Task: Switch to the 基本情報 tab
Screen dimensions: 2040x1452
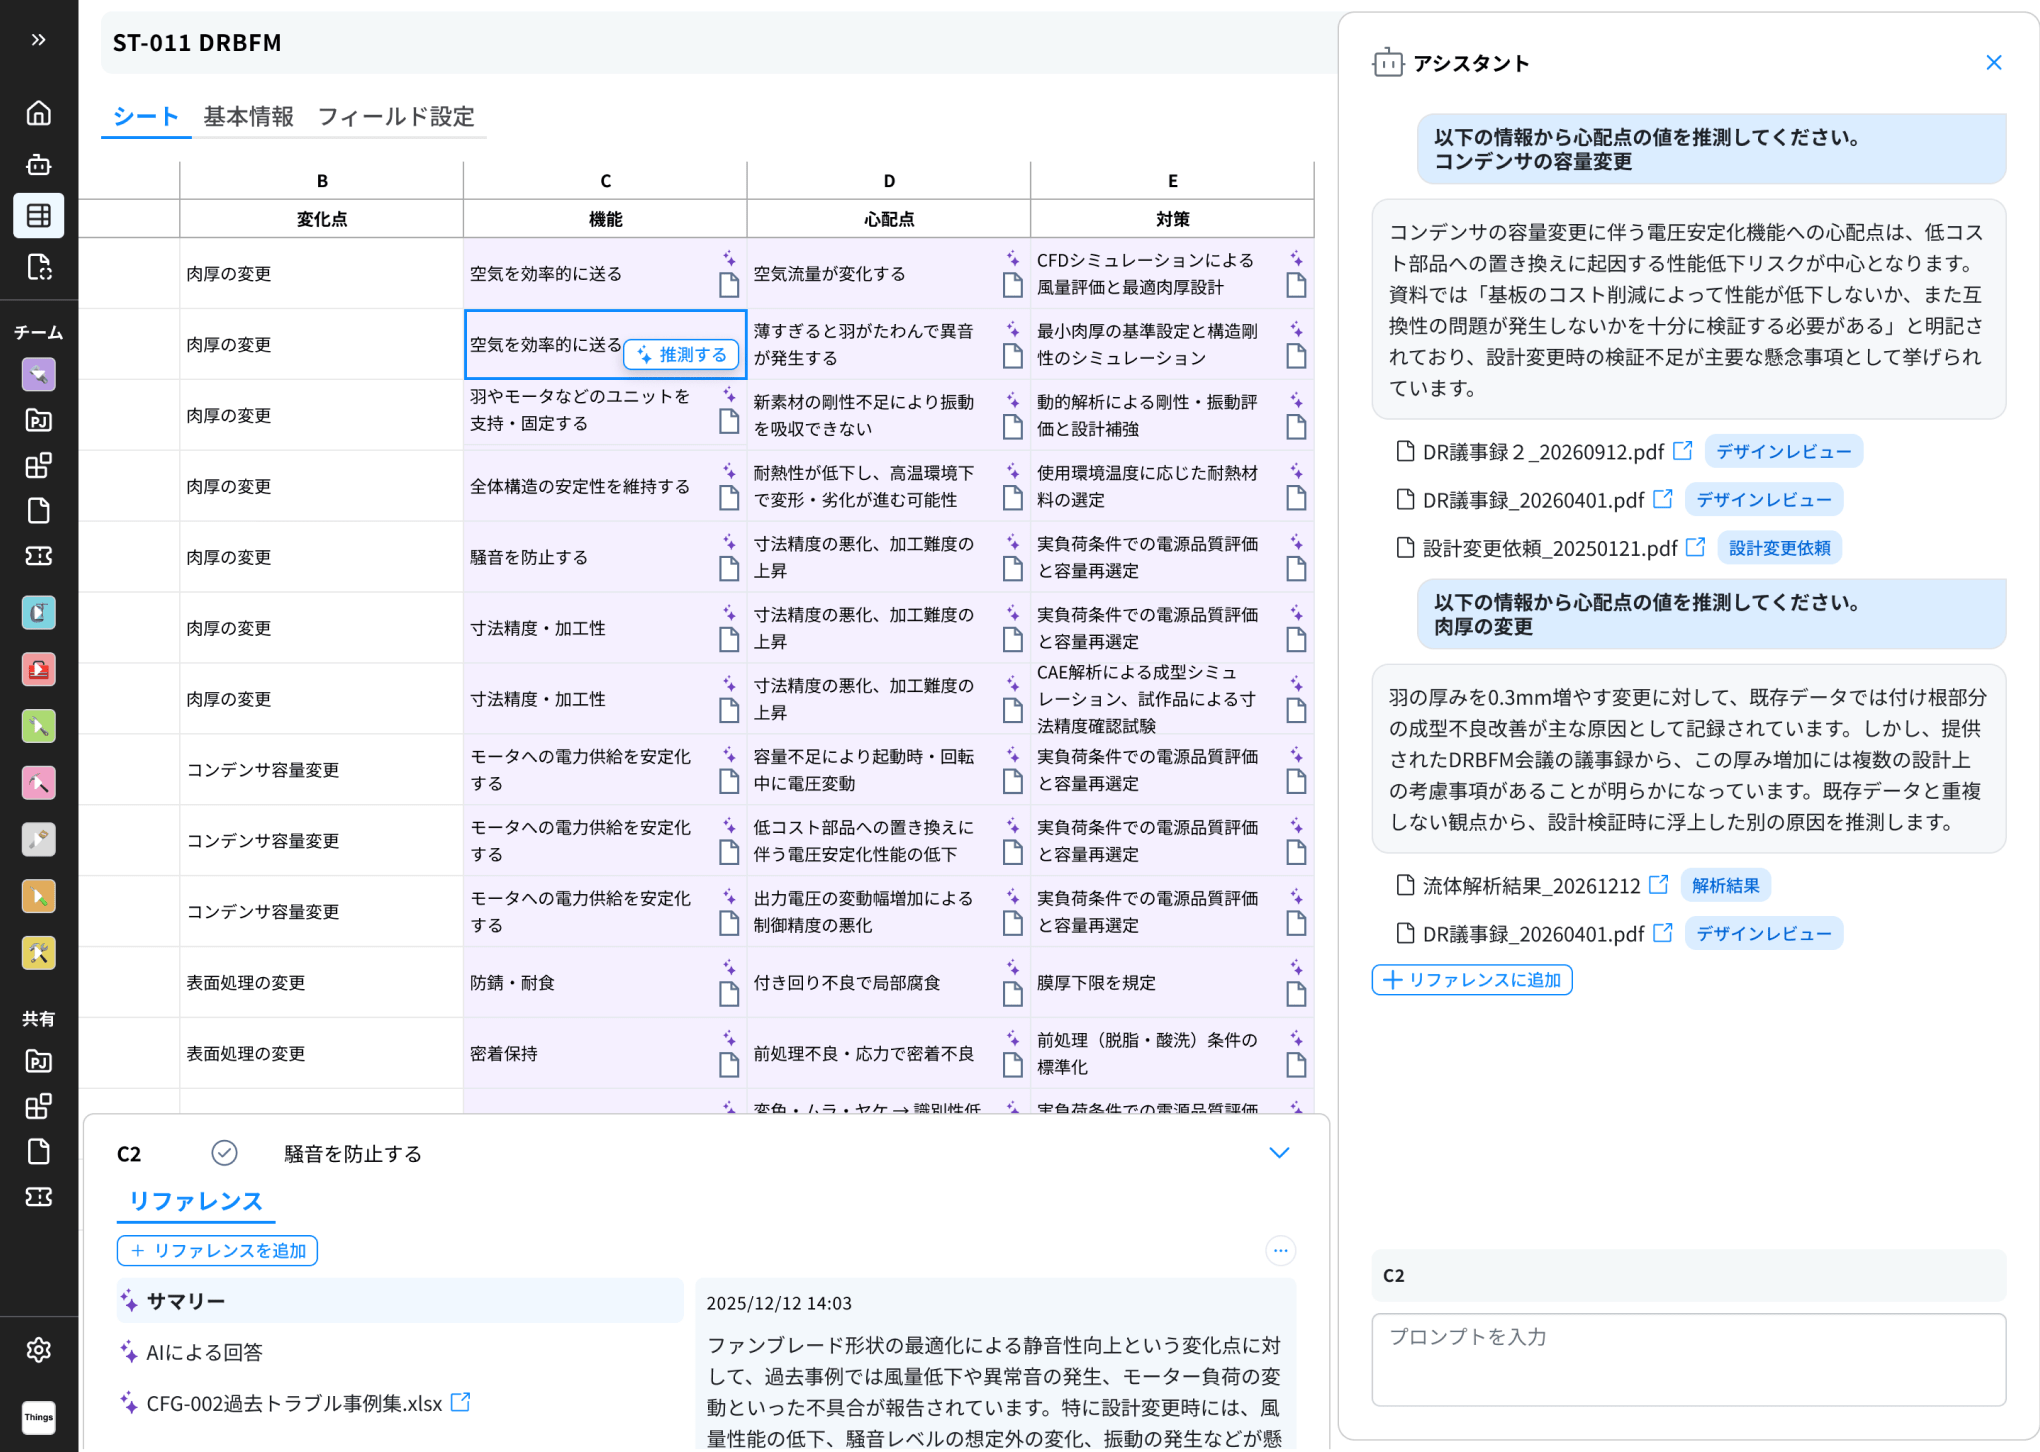Action: 249,117
